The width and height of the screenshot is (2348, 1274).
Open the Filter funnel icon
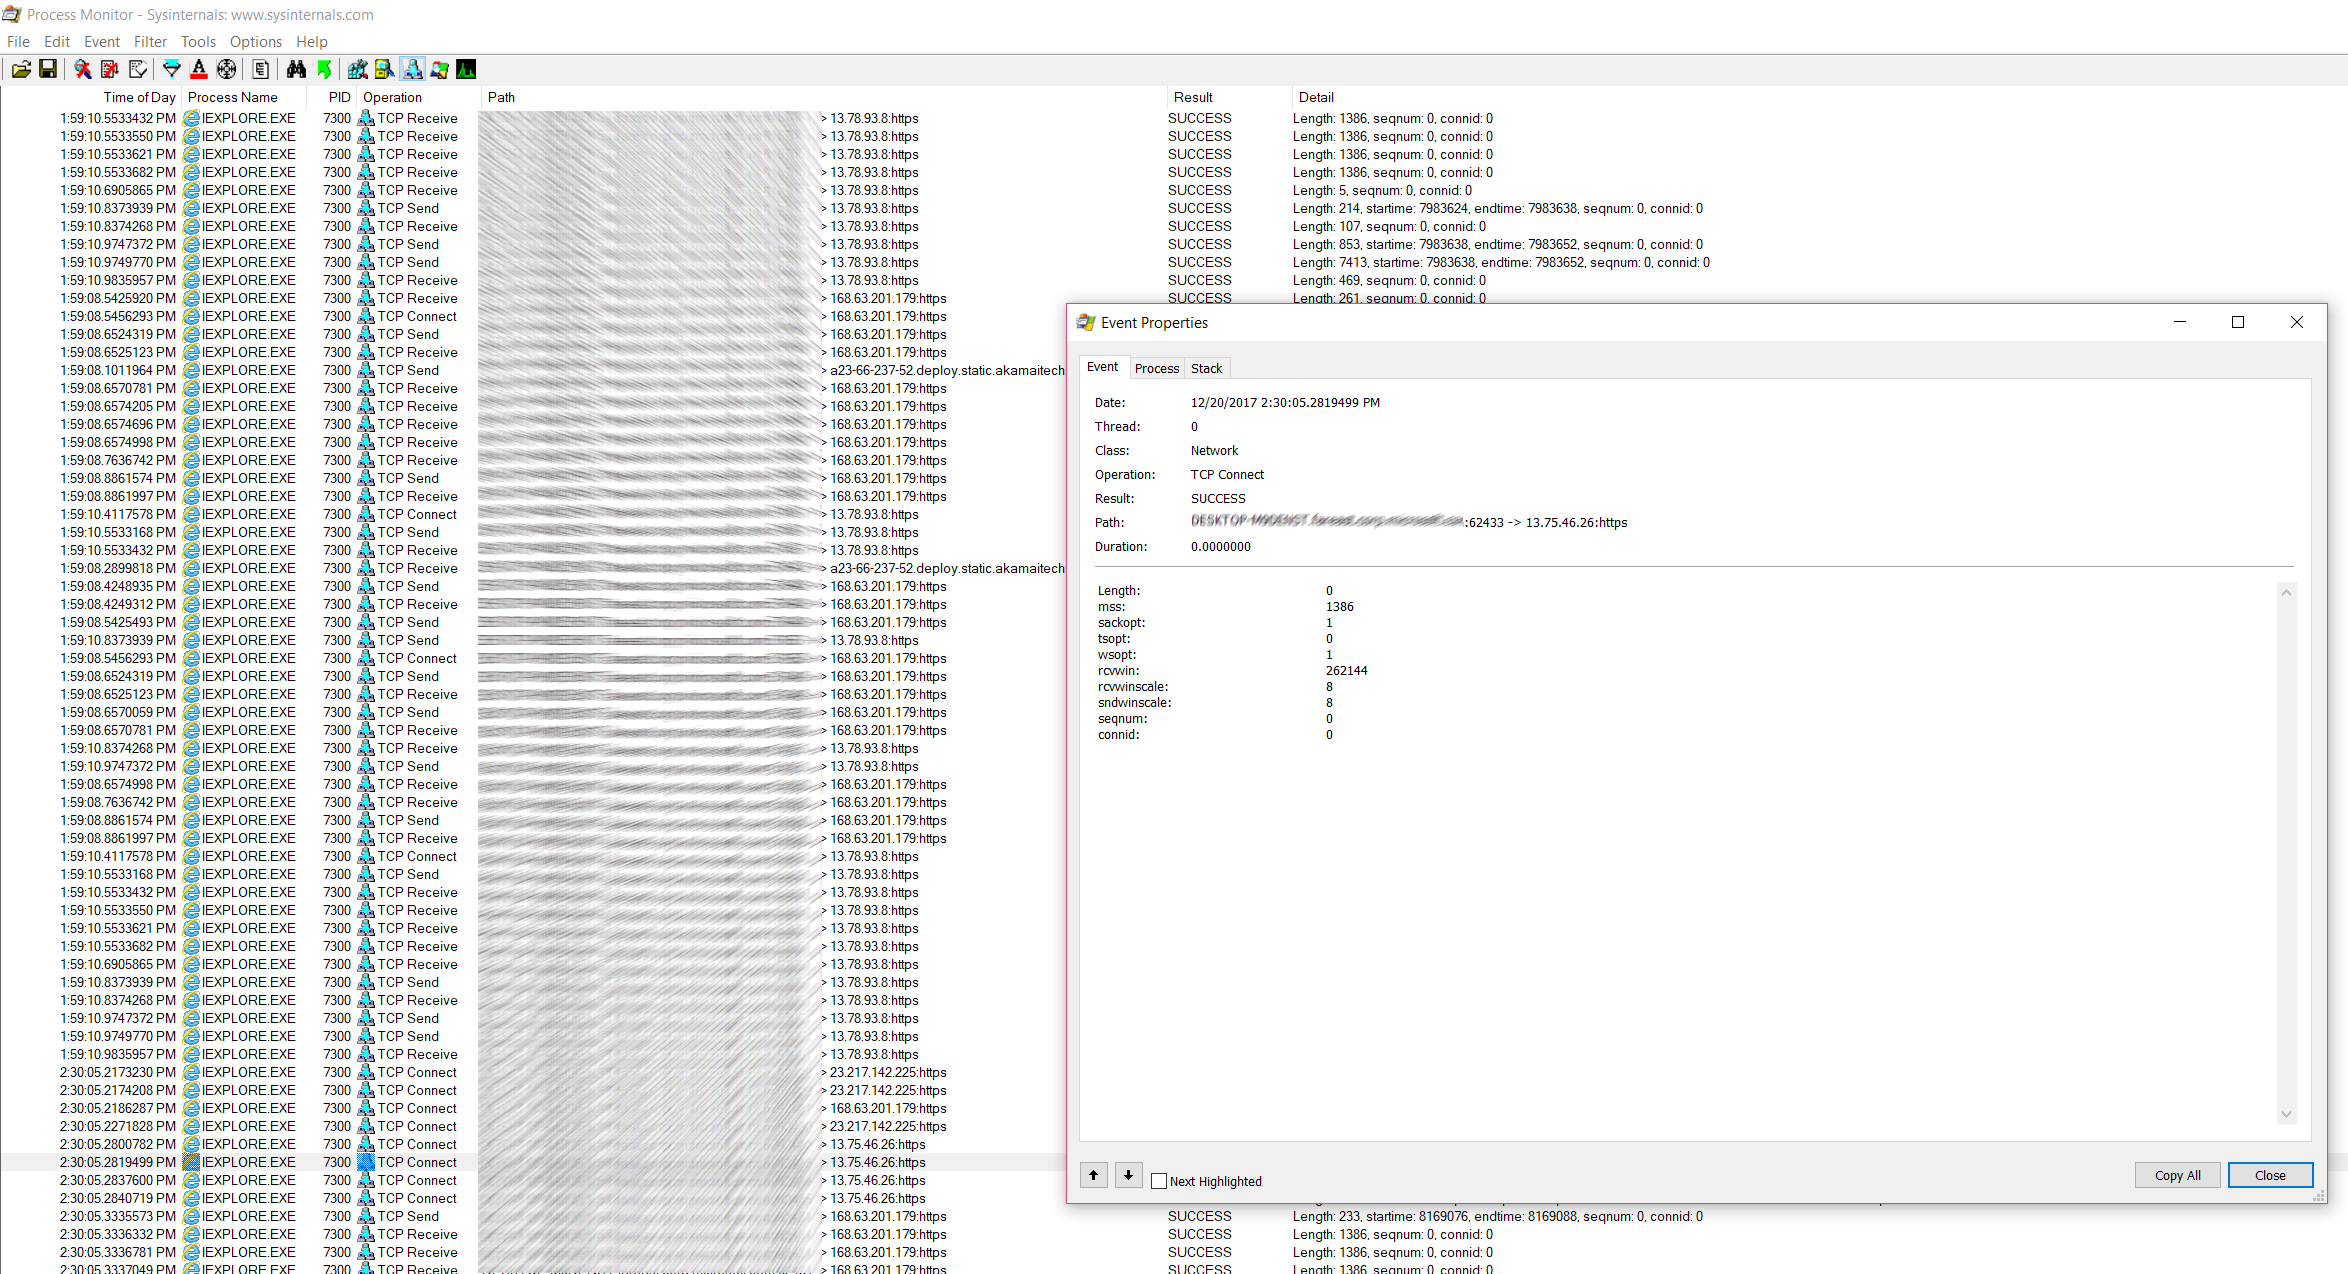[x=172, y=69]
